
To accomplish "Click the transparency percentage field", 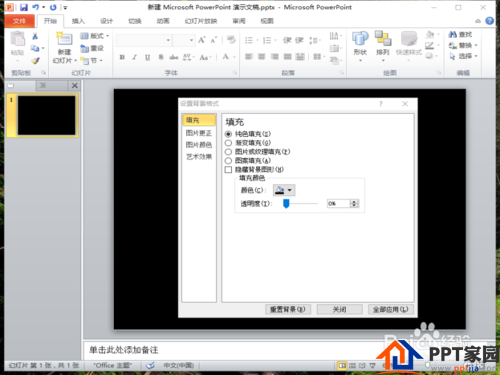I will (x=338, y=203).
